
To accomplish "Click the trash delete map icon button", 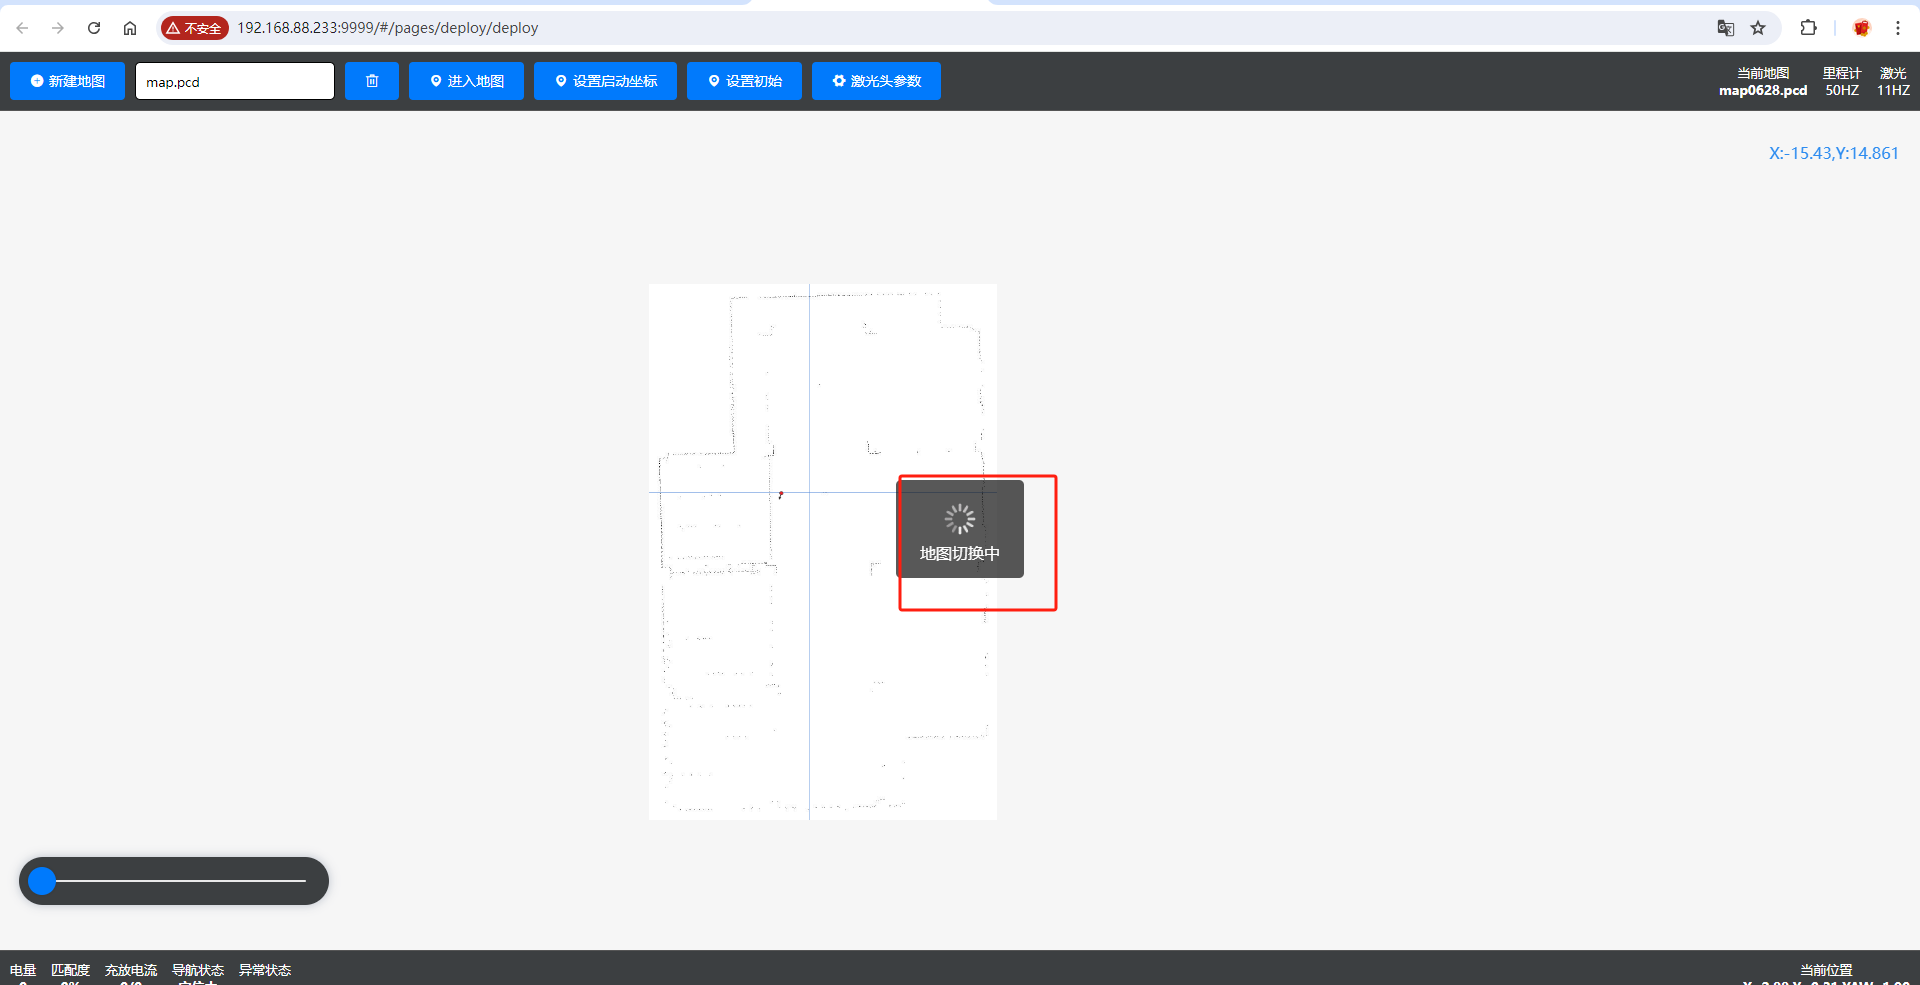I will (372, 81).
